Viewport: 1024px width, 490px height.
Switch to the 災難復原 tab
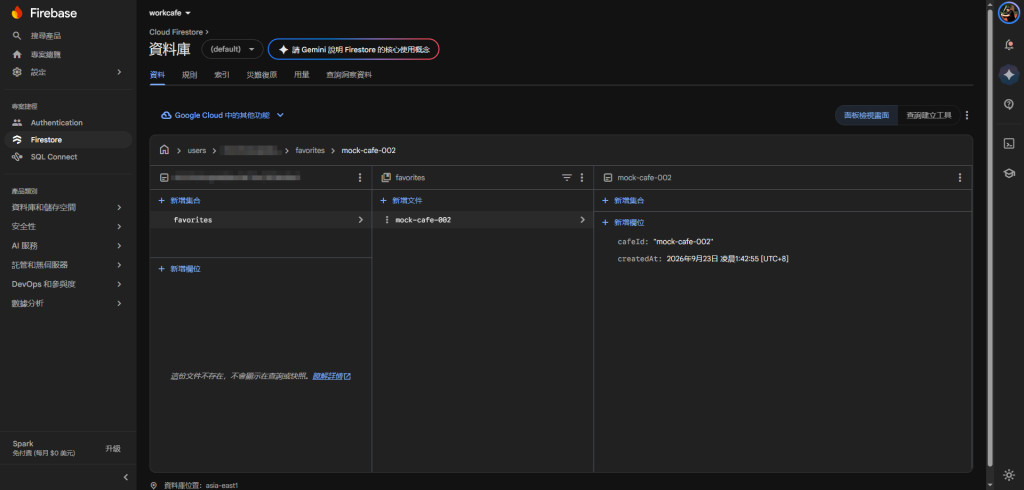(262, 75)
